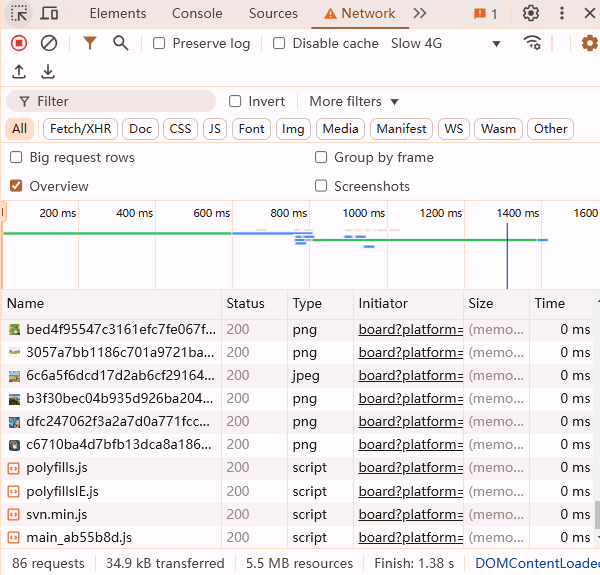Close the DevTools panel

(x=590, y=13)
